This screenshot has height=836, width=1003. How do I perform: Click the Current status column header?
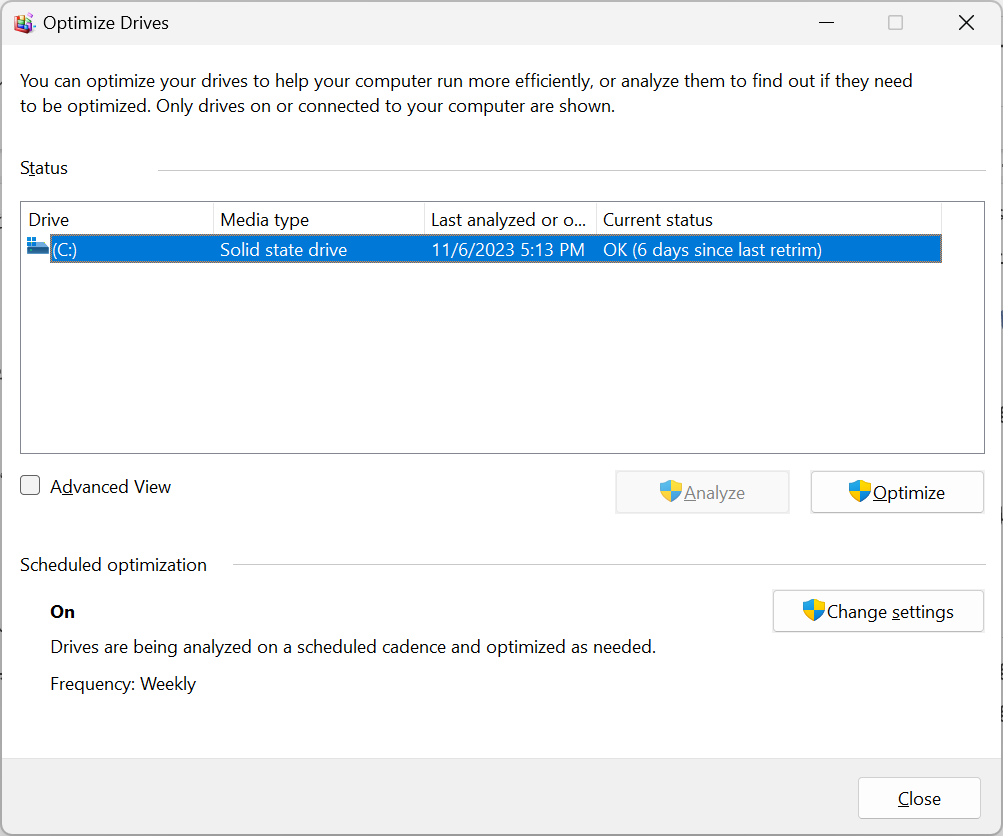tap(769, 219)
